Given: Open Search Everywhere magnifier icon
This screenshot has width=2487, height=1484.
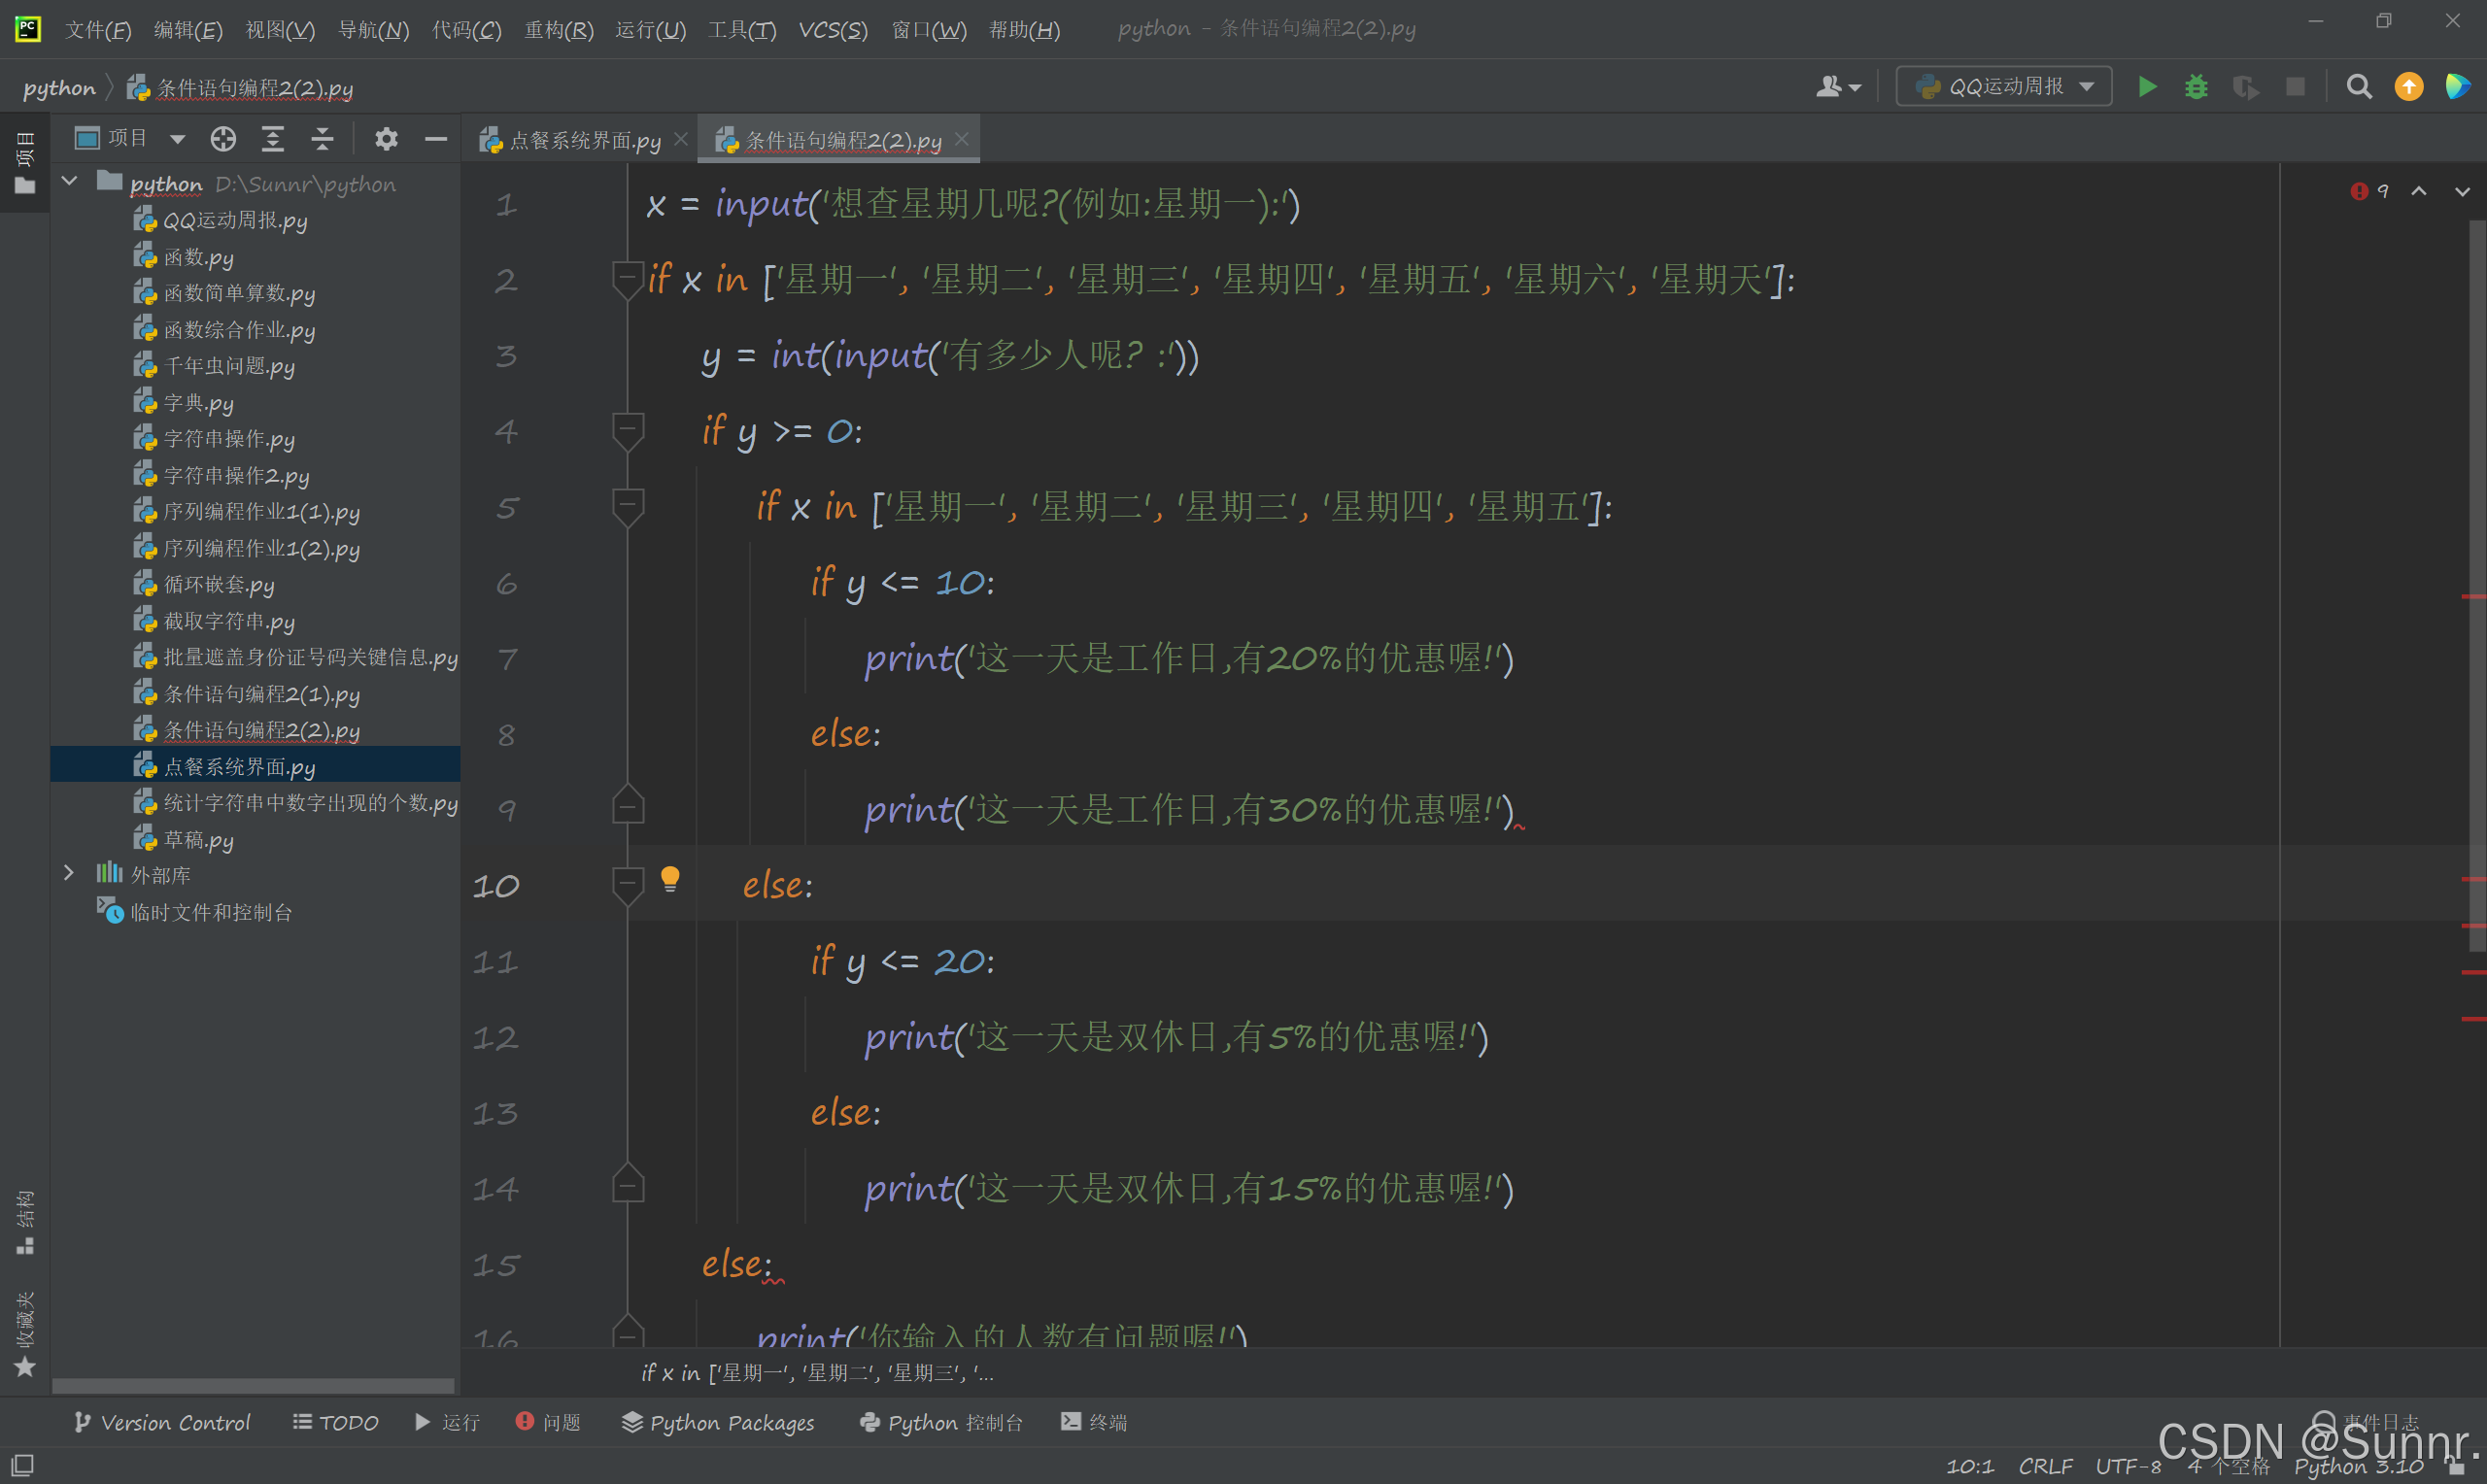Looking at the screenshot, I should tap(2359, 87).
